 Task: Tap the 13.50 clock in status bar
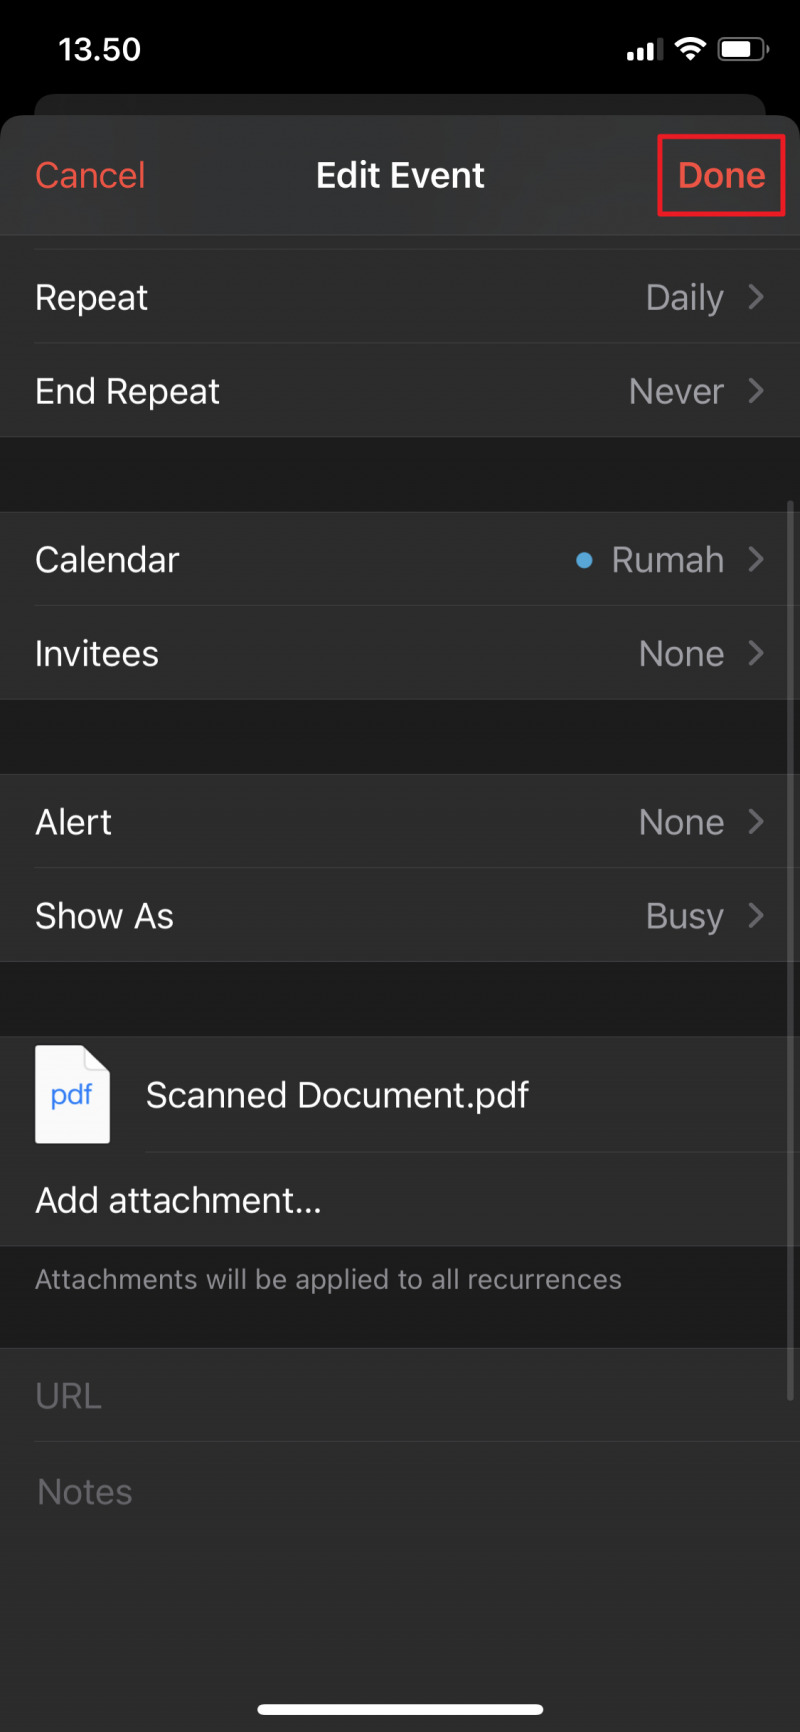tap(100, 50)
